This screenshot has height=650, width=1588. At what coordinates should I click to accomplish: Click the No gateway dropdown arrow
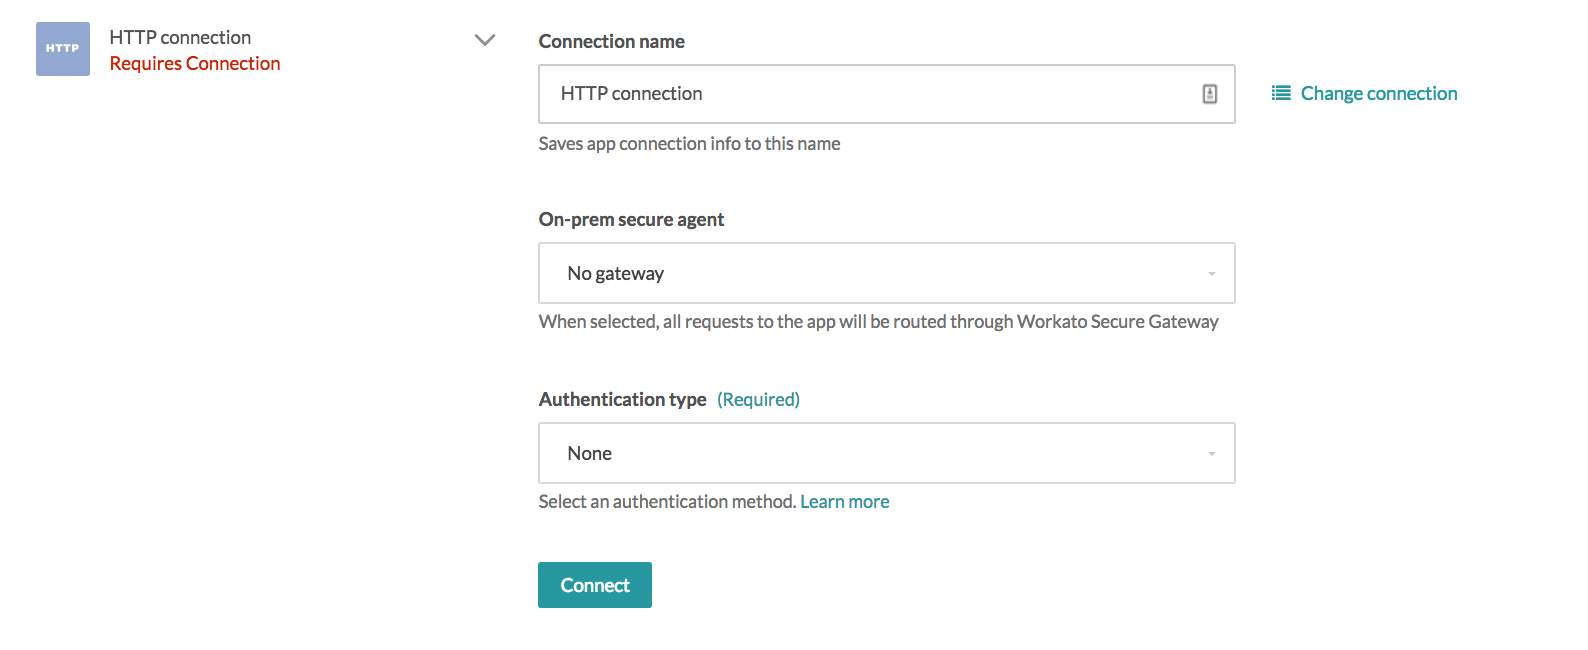tap(1210, 272)
